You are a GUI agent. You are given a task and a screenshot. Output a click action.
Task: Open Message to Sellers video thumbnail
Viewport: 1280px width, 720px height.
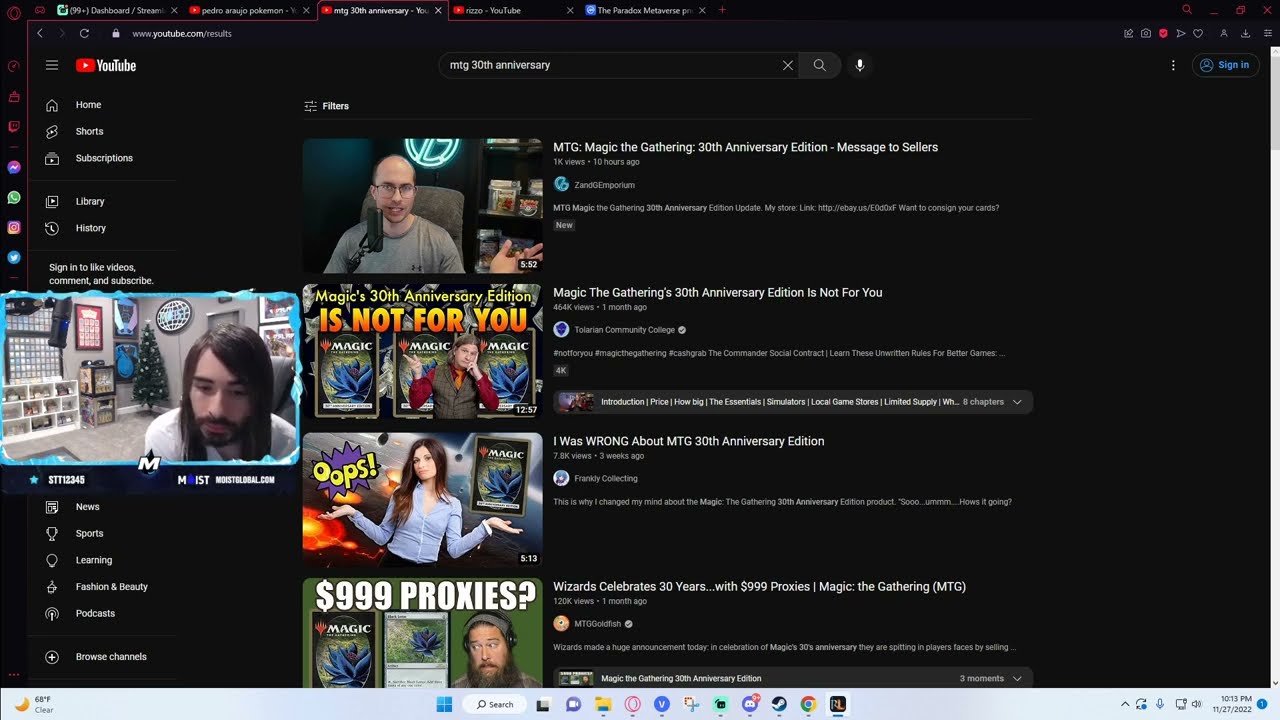tap(422, 206)
